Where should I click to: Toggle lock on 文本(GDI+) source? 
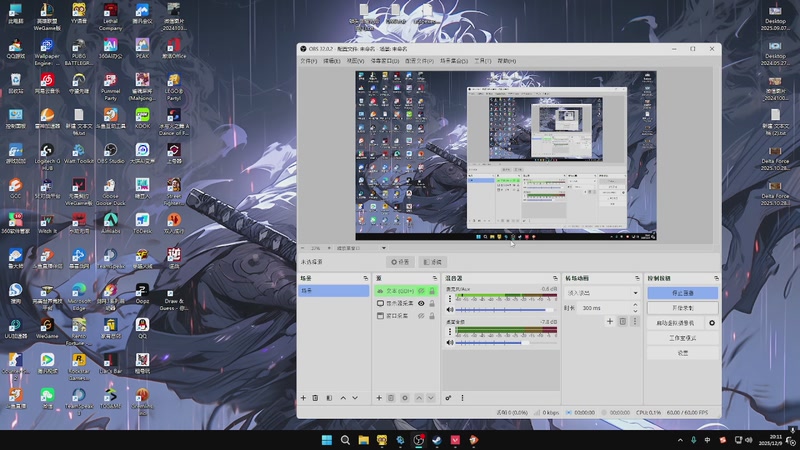click(432, 291)
